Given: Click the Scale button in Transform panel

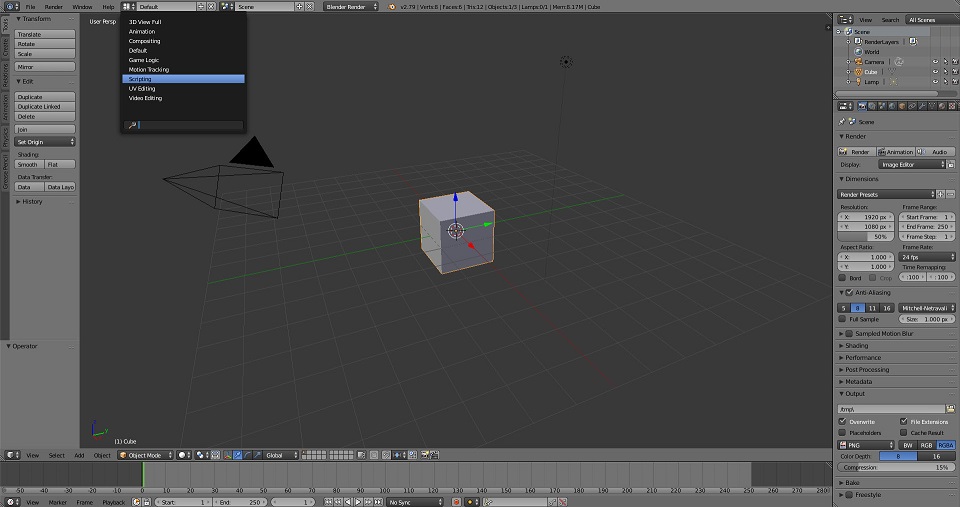Looking at the screenshot, I should [45, 54].
